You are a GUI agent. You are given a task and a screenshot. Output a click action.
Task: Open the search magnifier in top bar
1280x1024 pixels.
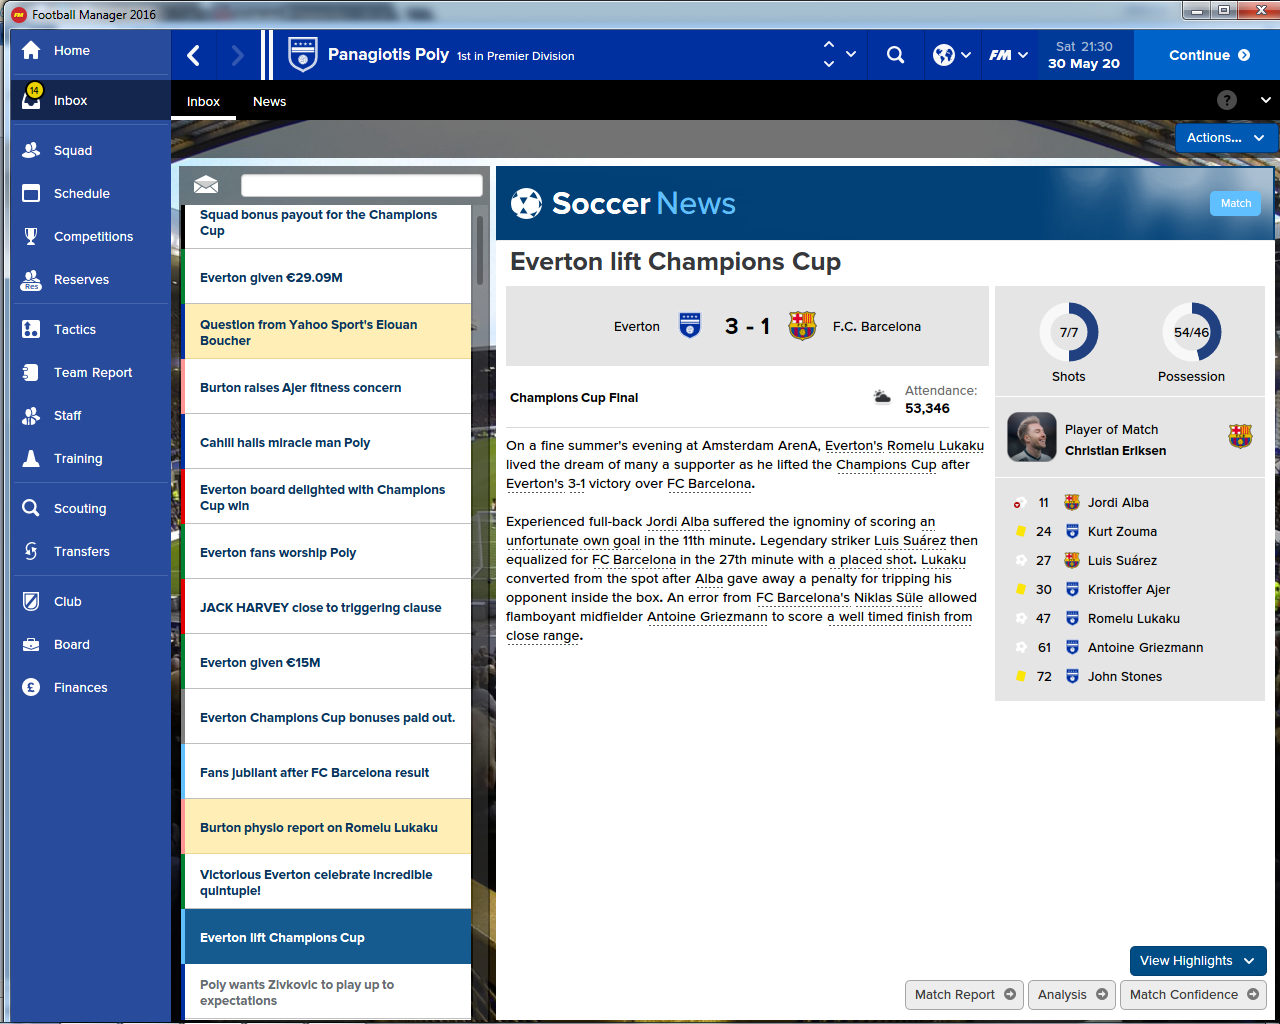895,55
